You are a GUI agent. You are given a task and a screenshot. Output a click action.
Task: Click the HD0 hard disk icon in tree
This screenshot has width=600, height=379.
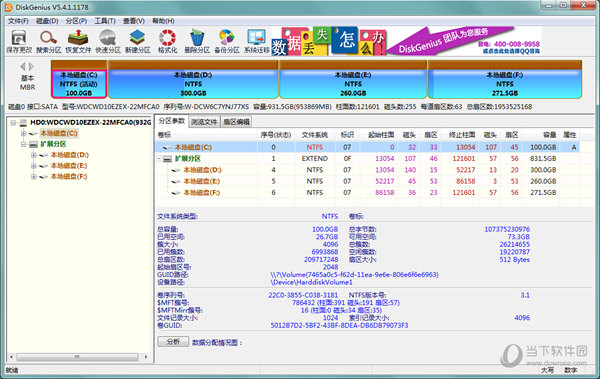click(23, 123)
